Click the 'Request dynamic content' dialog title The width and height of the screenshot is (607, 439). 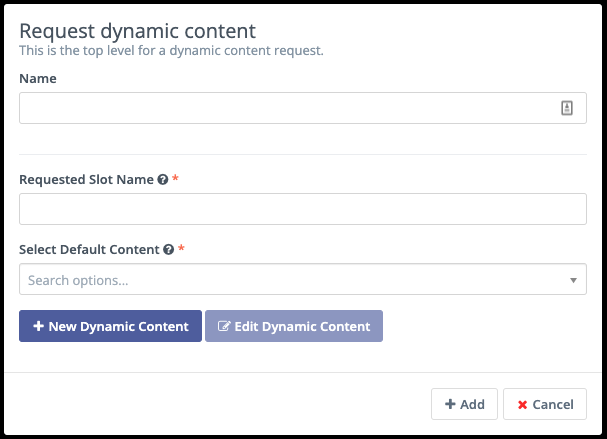(x=137, y=31)
